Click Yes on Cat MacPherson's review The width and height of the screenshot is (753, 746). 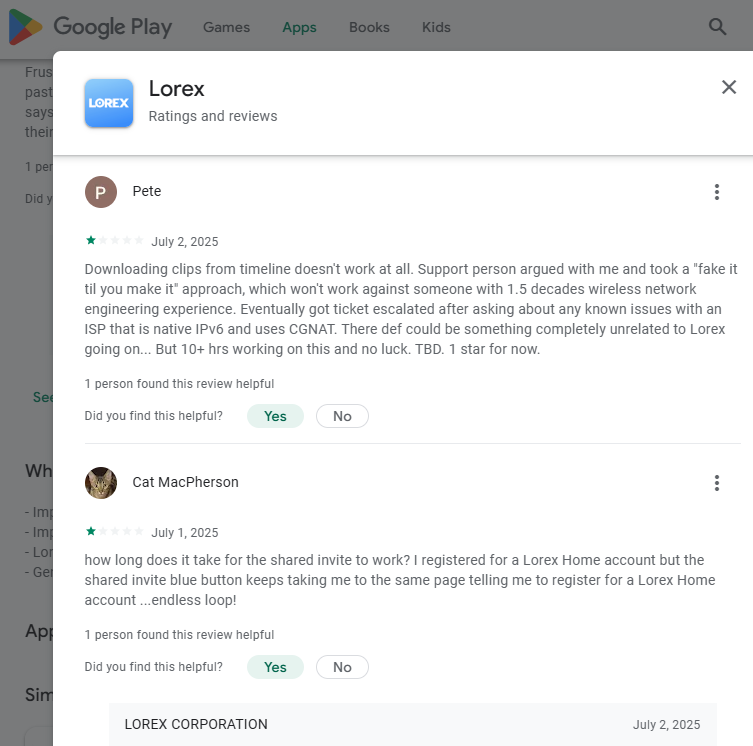(x=275, y=667)
